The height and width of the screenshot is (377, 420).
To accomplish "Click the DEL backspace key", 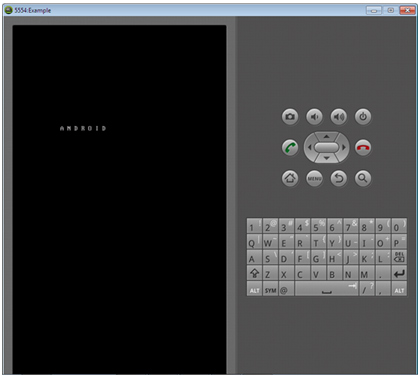I will click(399, 257).
